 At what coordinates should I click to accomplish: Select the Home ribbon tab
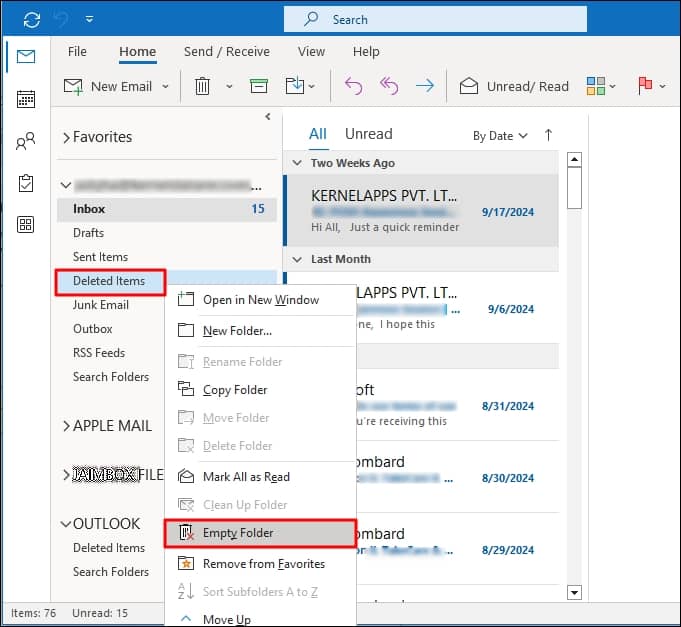138,52
